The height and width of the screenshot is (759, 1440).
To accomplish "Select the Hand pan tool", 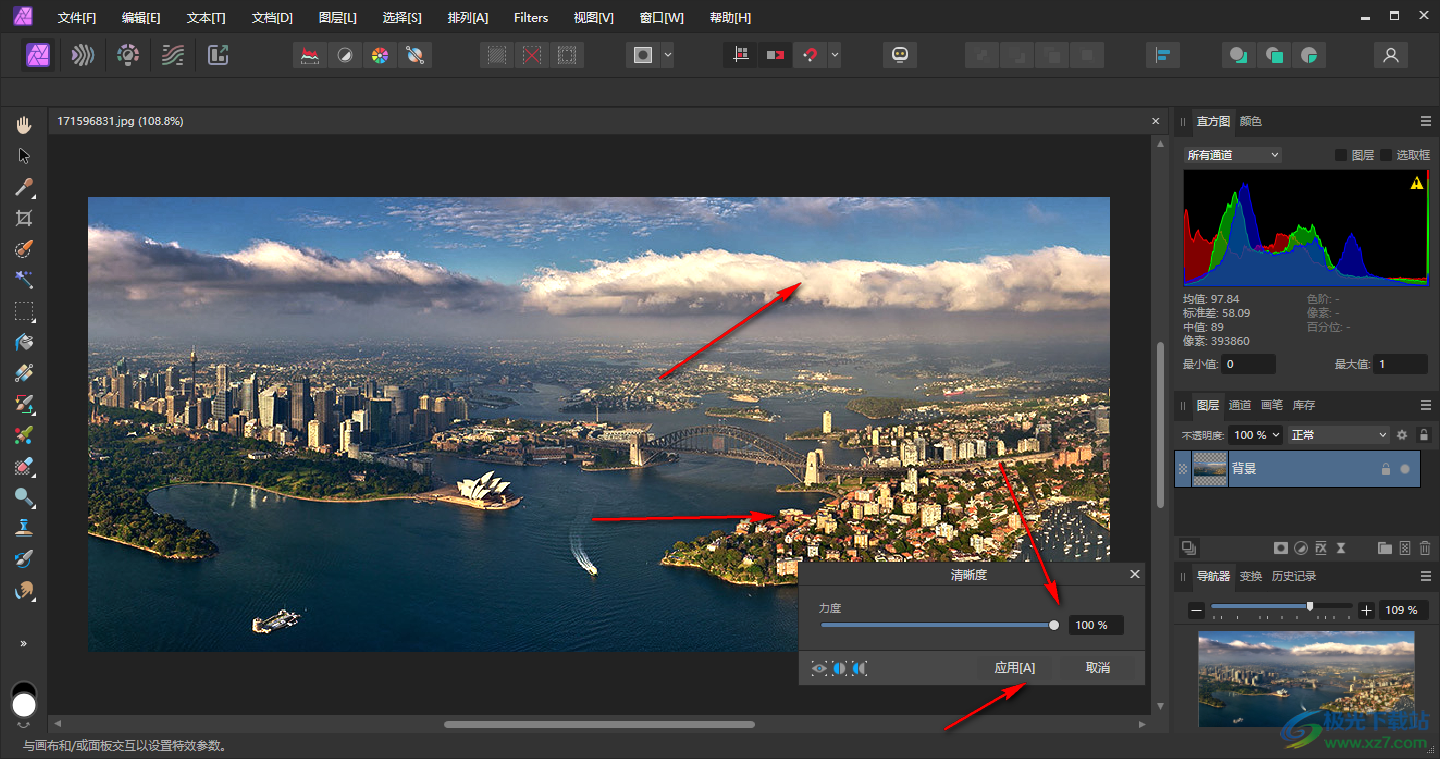I will pyautogui.click(x=24, y=125).
